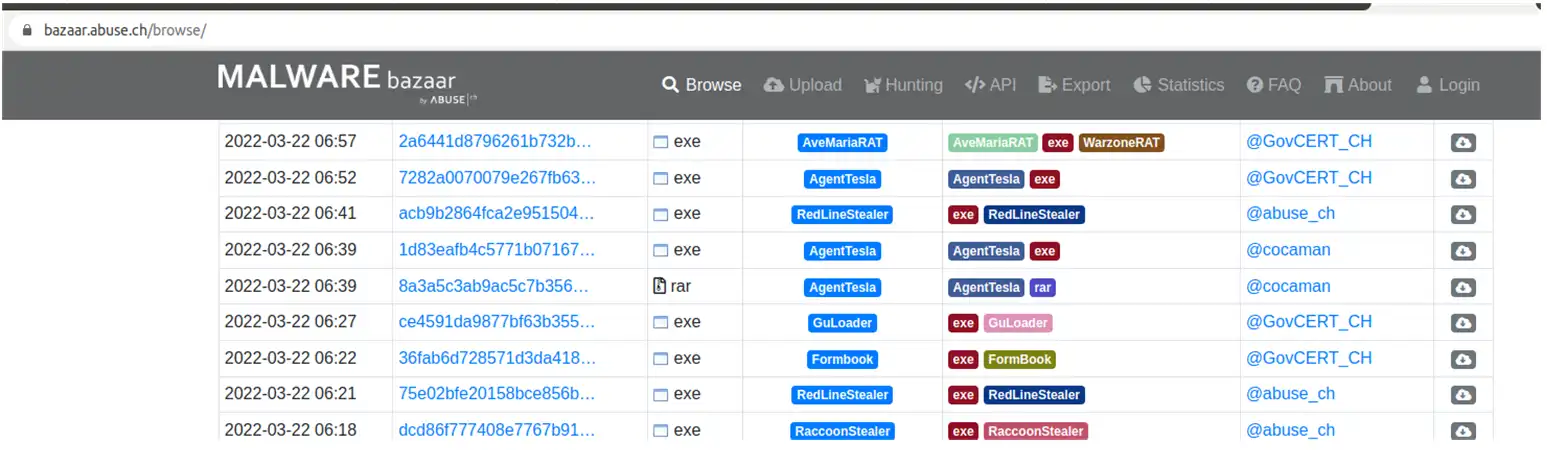The height and width of the screenshot is (450, 1547).
Task: Click AgentTesla signature badge in 06:52 row
Action: [x=843, y=179]
